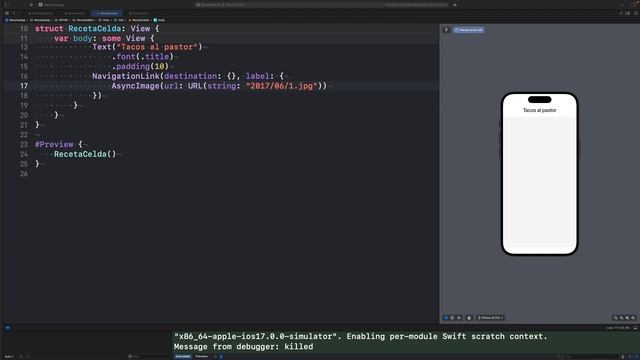Open preview Variants menu

pyautogui.click(x=459, y=318)
